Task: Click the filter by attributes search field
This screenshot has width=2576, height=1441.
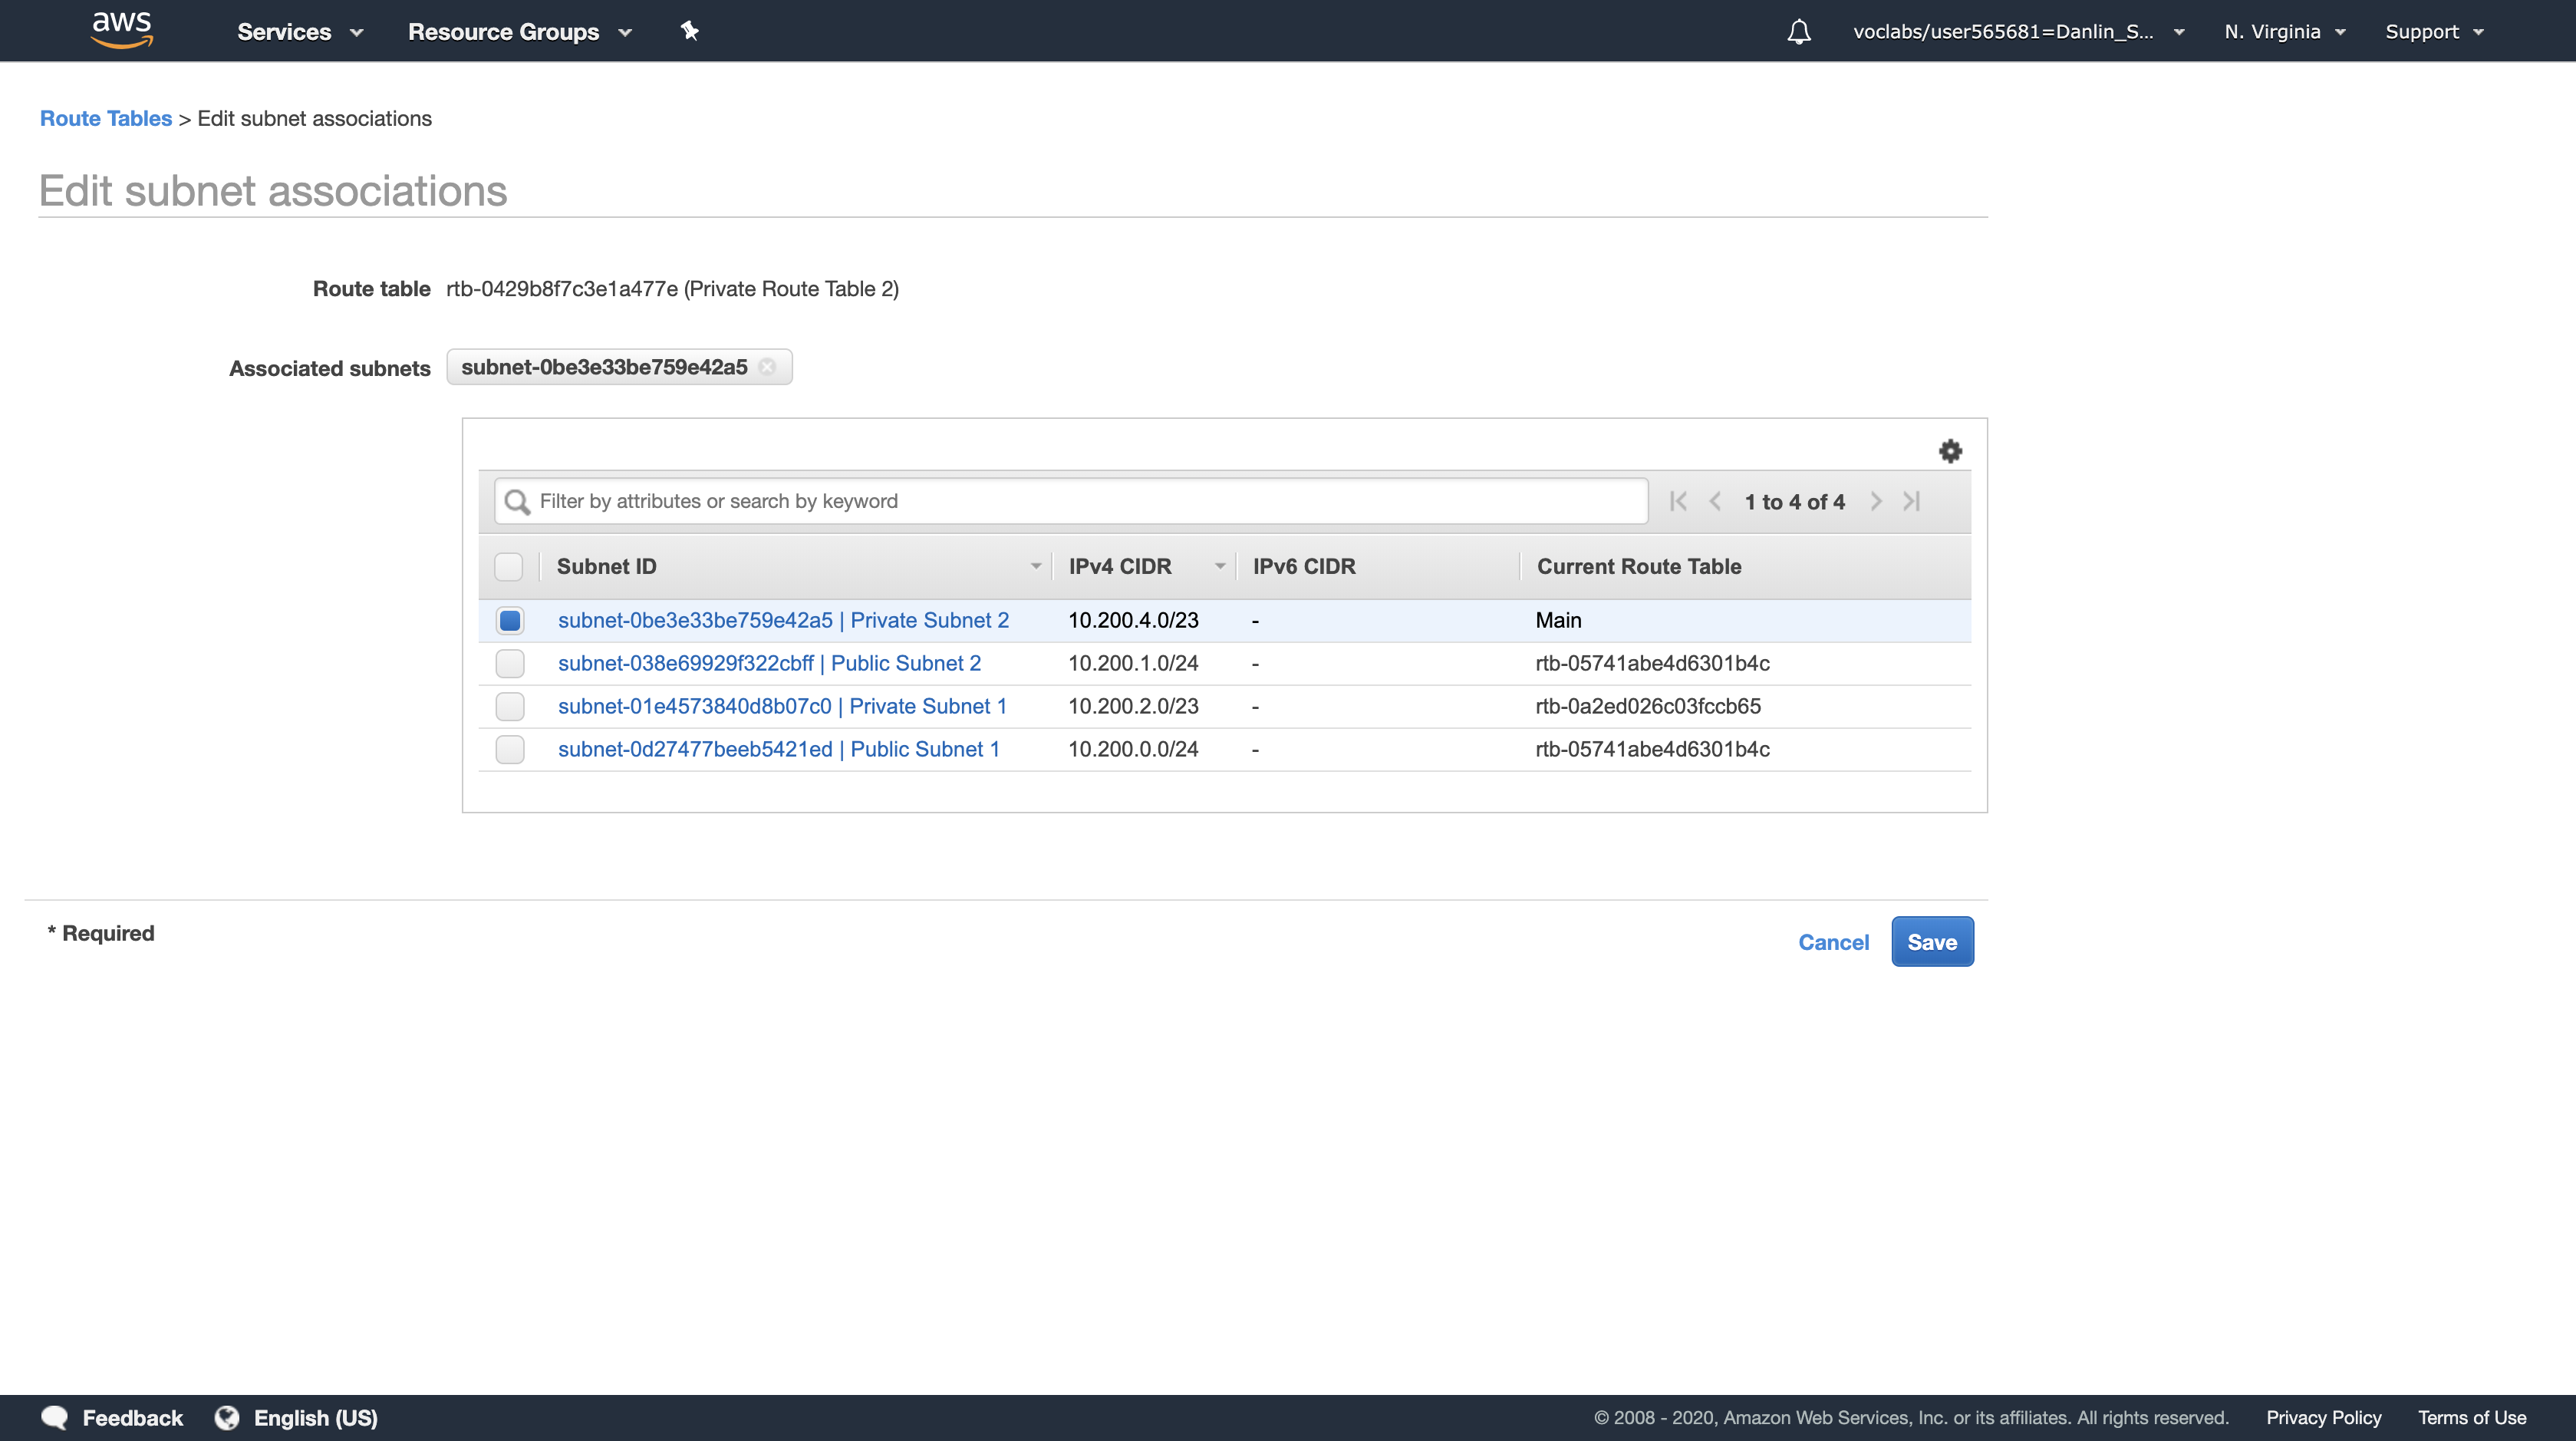Action: click(1070, 501)
